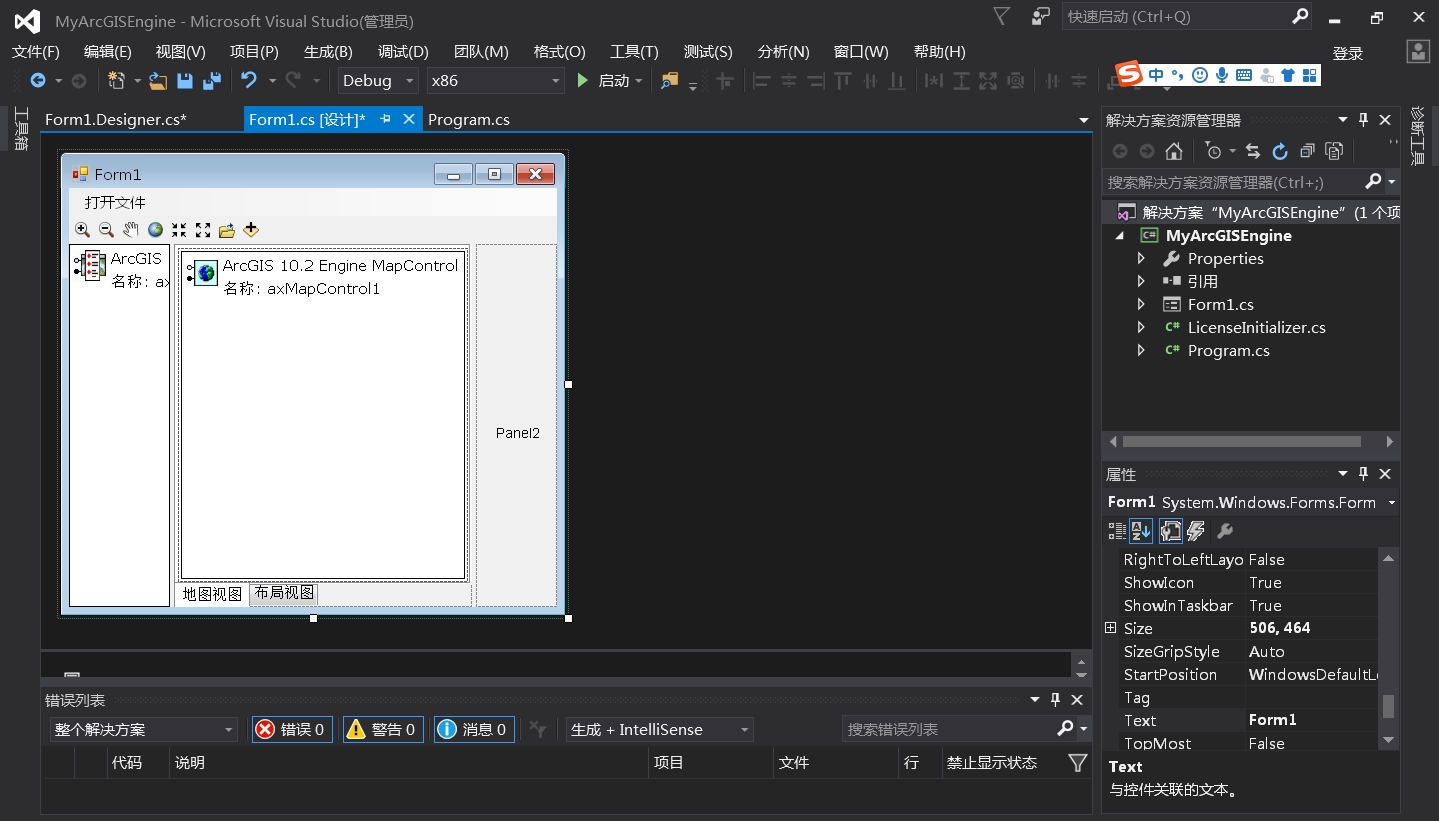Select the Zoom In tool on the map toolbar
This screenshot has height=821, width=1439.
click(x=82, y=230)
